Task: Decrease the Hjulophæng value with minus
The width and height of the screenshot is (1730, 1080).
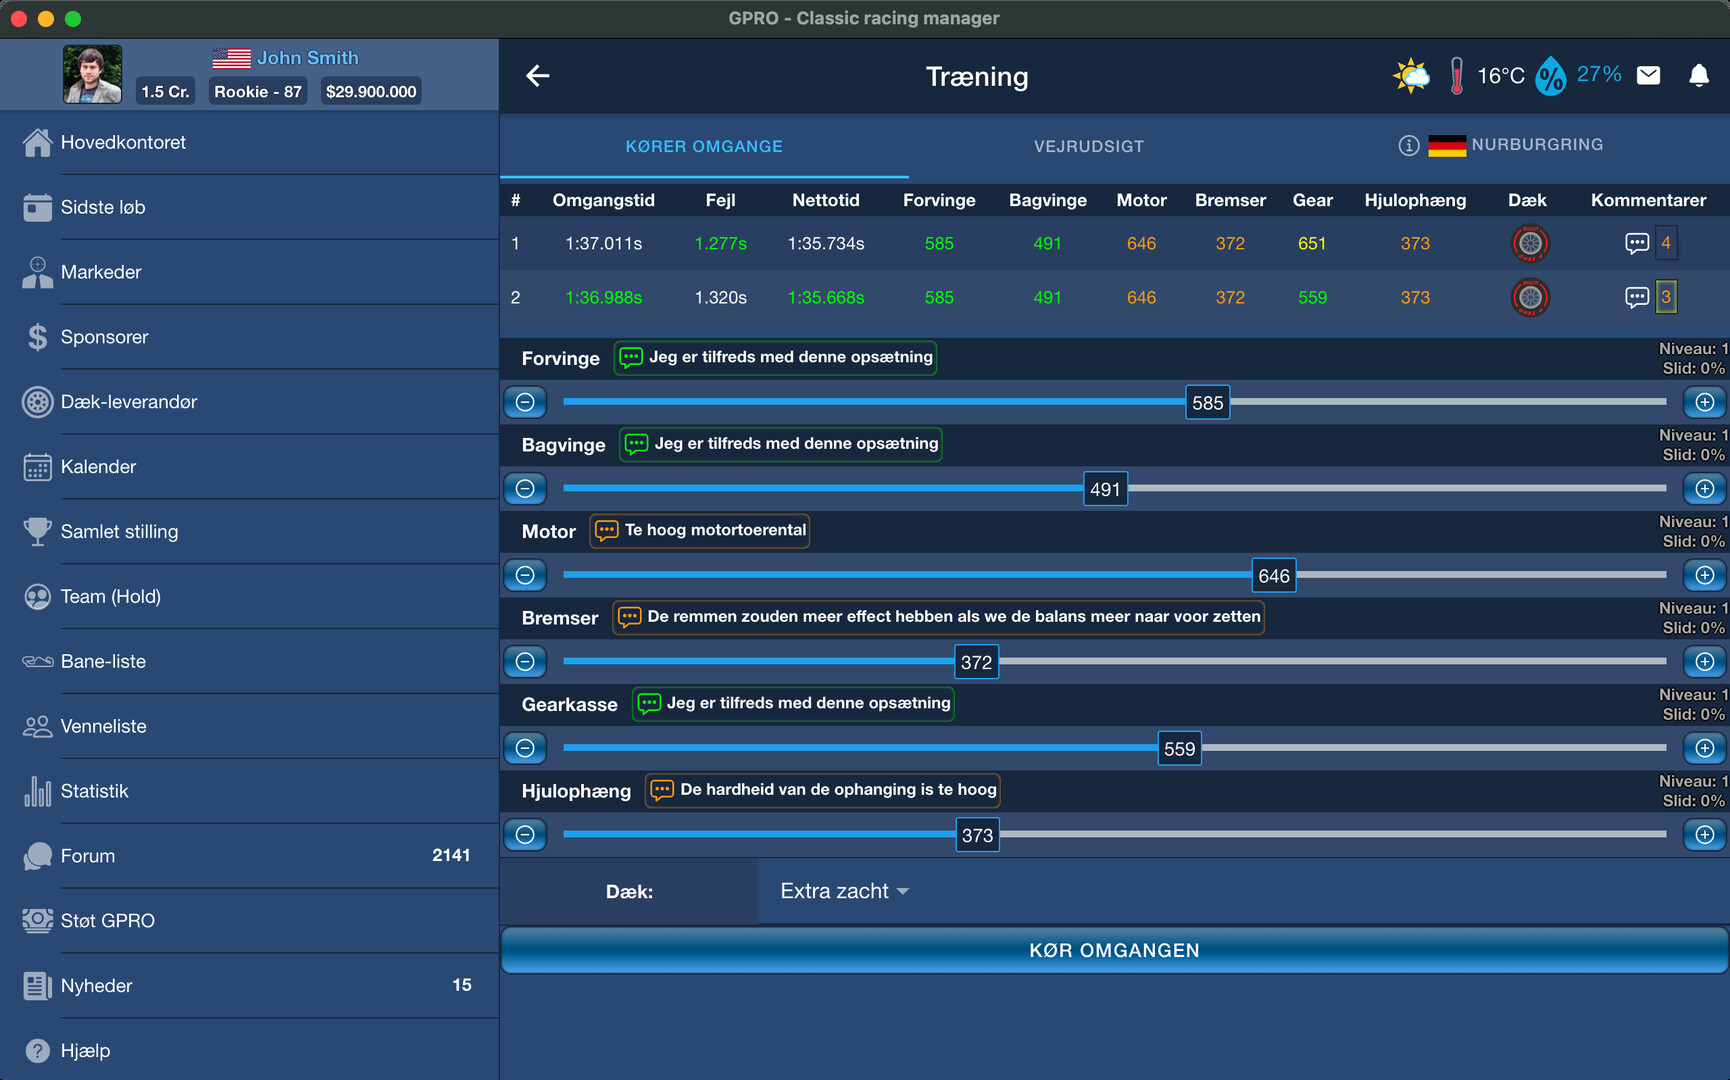Action: tap(525, 835)
